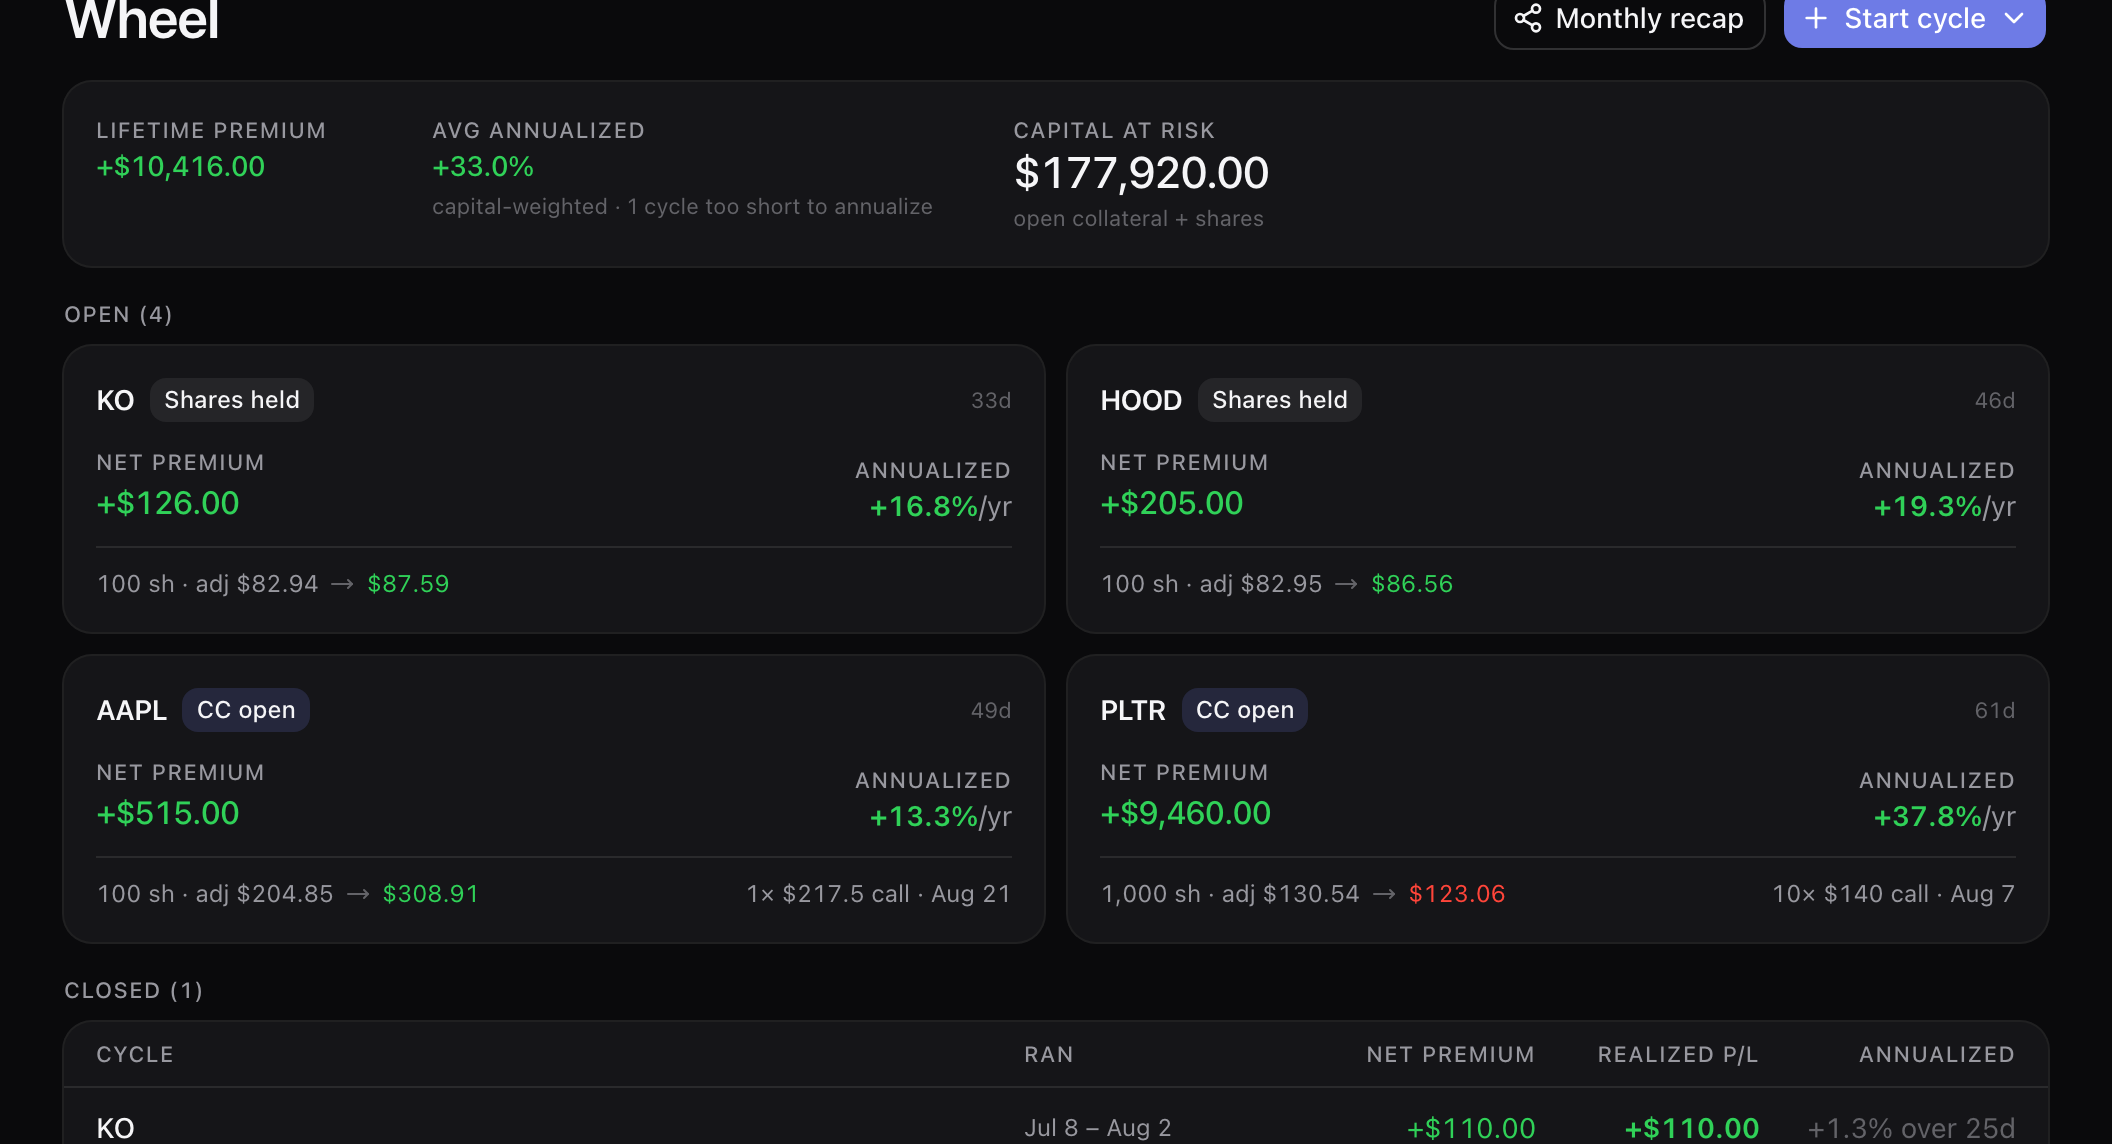The image size is (2112, 1144).
Task: Click the OPEN (4) section heading
Action: 119,315
